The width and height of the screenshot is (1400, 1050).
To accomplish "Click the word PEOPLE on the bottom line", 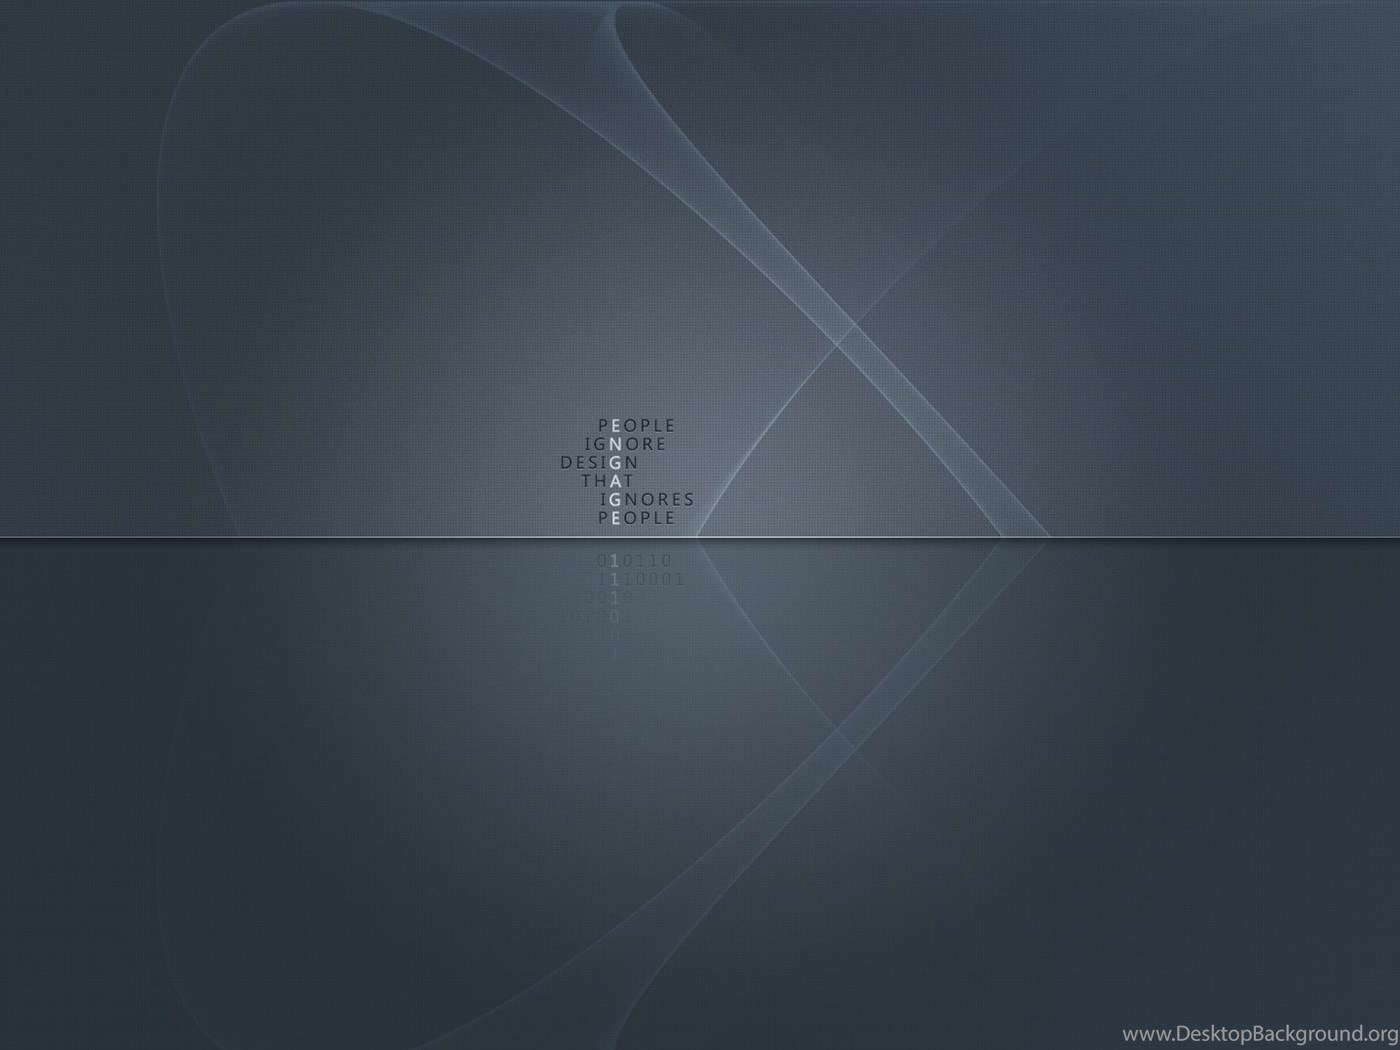I will point(637,518).
